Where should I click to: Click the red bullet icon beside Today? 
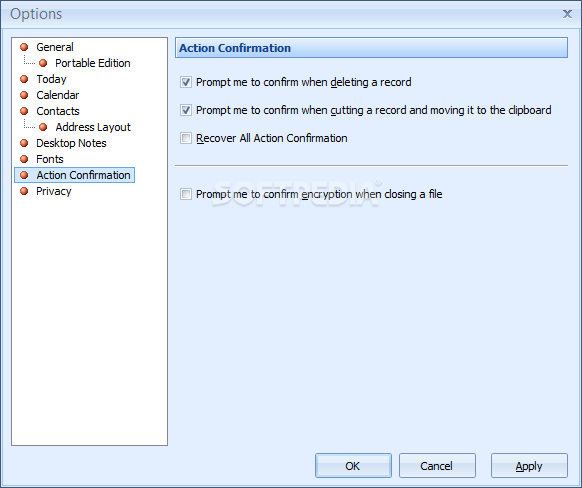coord(24,79)
